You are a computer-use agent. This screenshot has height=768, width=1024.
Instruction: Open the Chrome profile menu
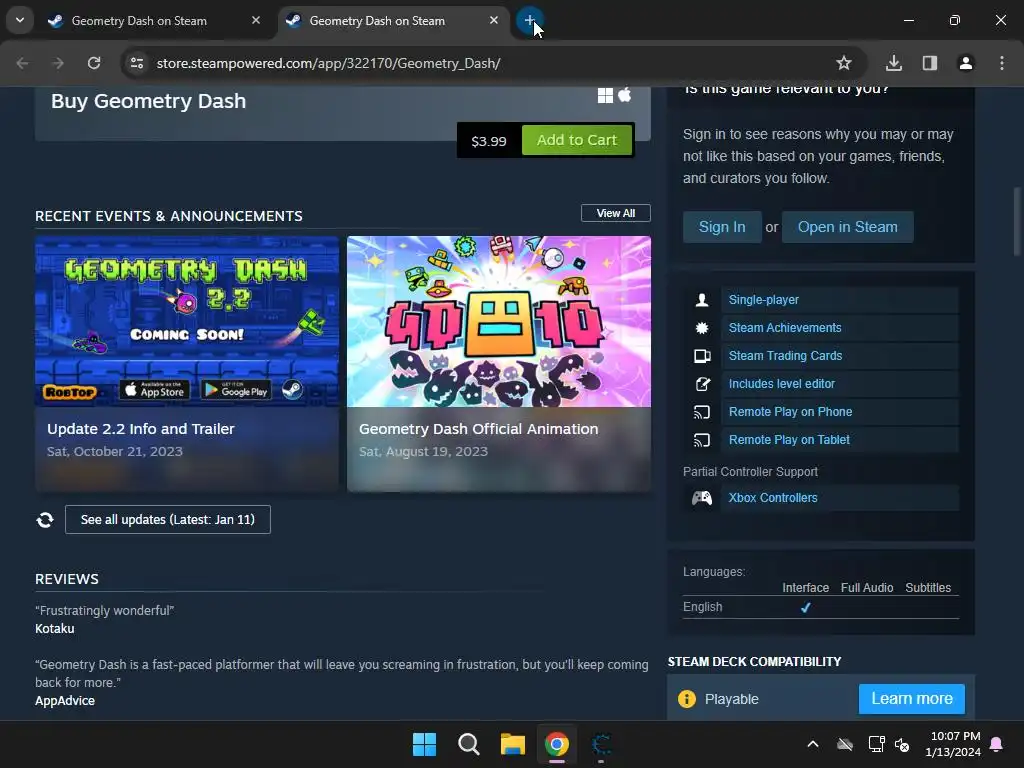(966, 63)
